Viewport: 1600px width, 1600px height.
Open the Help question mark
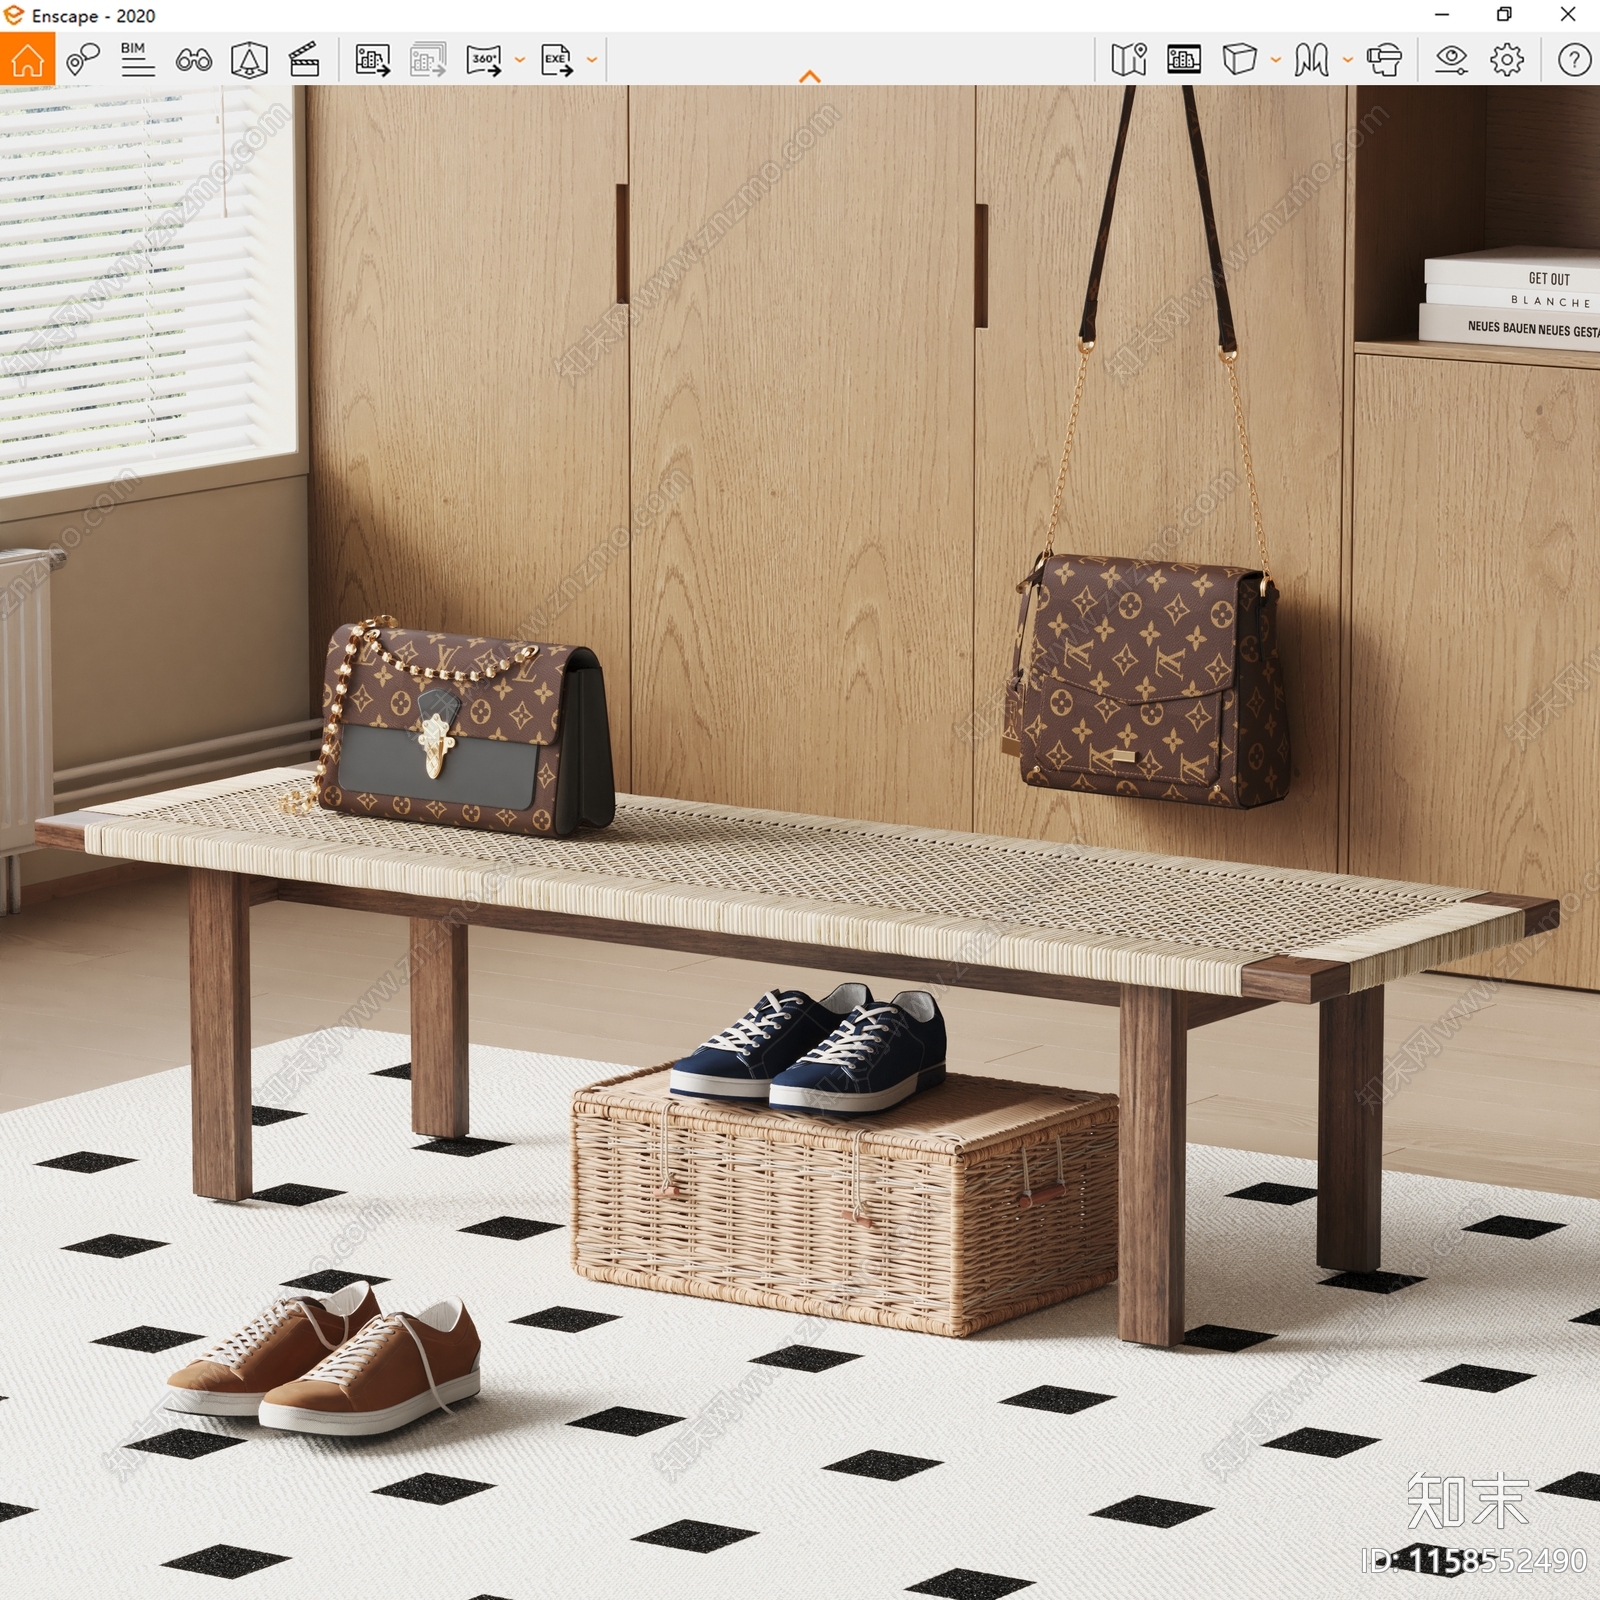(x=1574, y=60)
